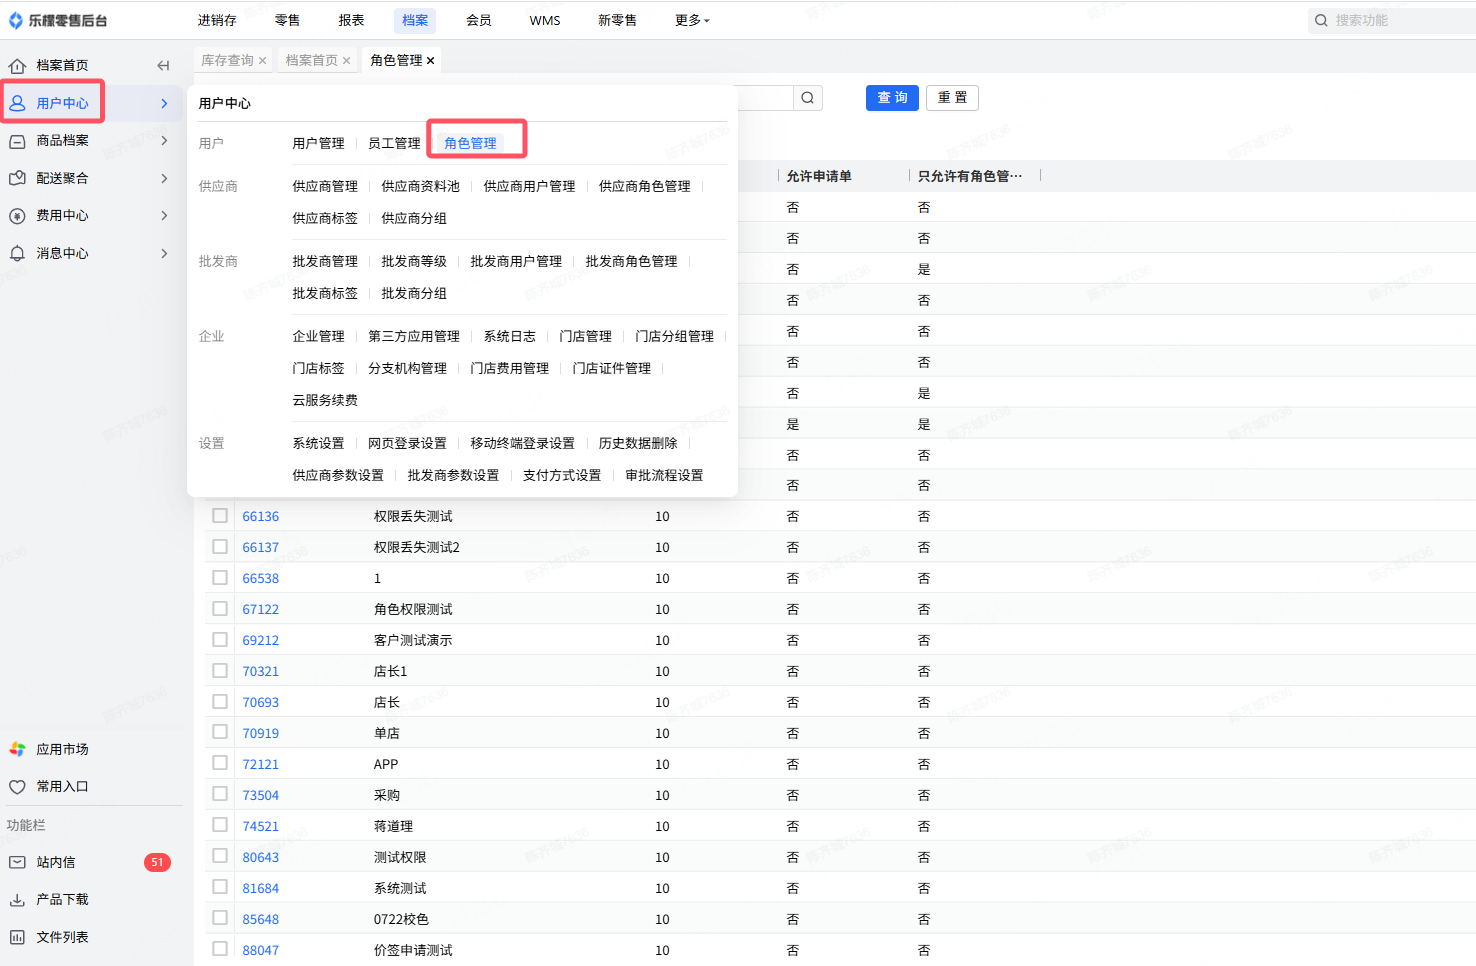Open 角色管理 in the flyout panel
The image size is (1476, 966).
[x=470, y=144]
